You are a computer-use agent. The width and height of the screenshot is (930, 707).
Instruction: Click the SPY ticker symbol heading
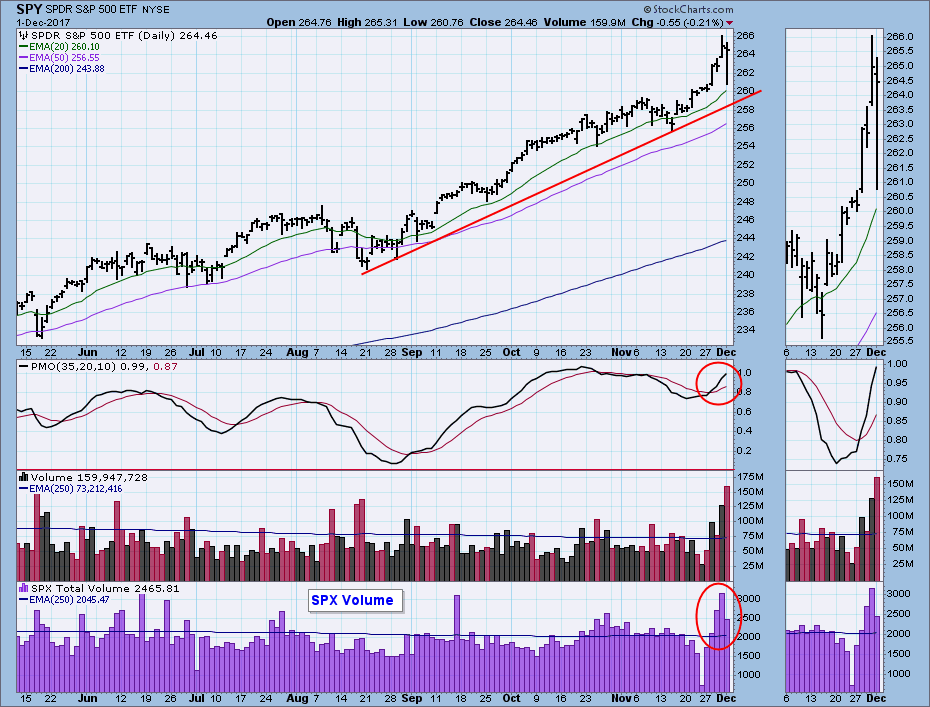pos(29,9)
